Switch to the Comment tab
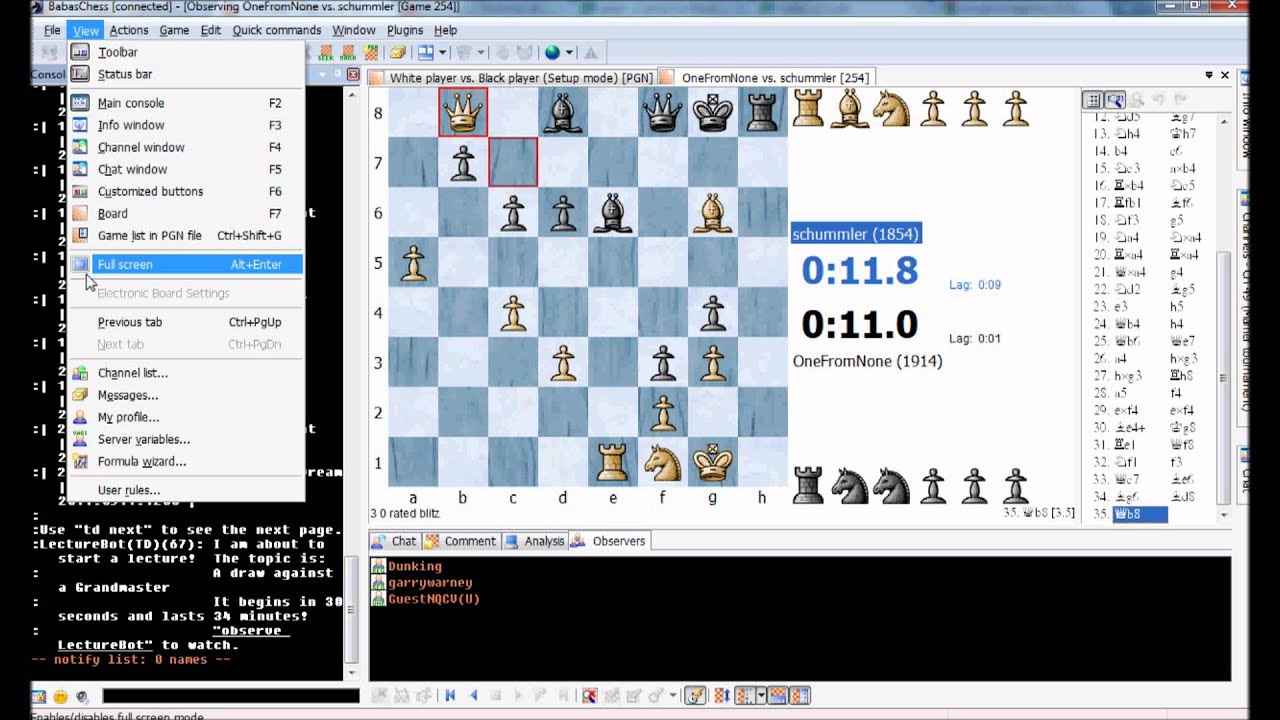 (461, 541)
